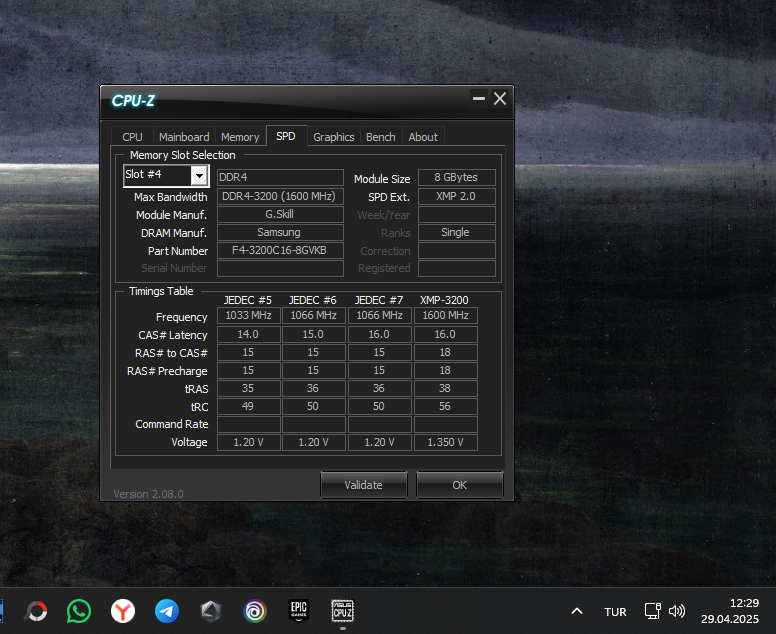Click the 8 GBytes module size field
This screenshot has height=634, width=776.
point(456,177)
